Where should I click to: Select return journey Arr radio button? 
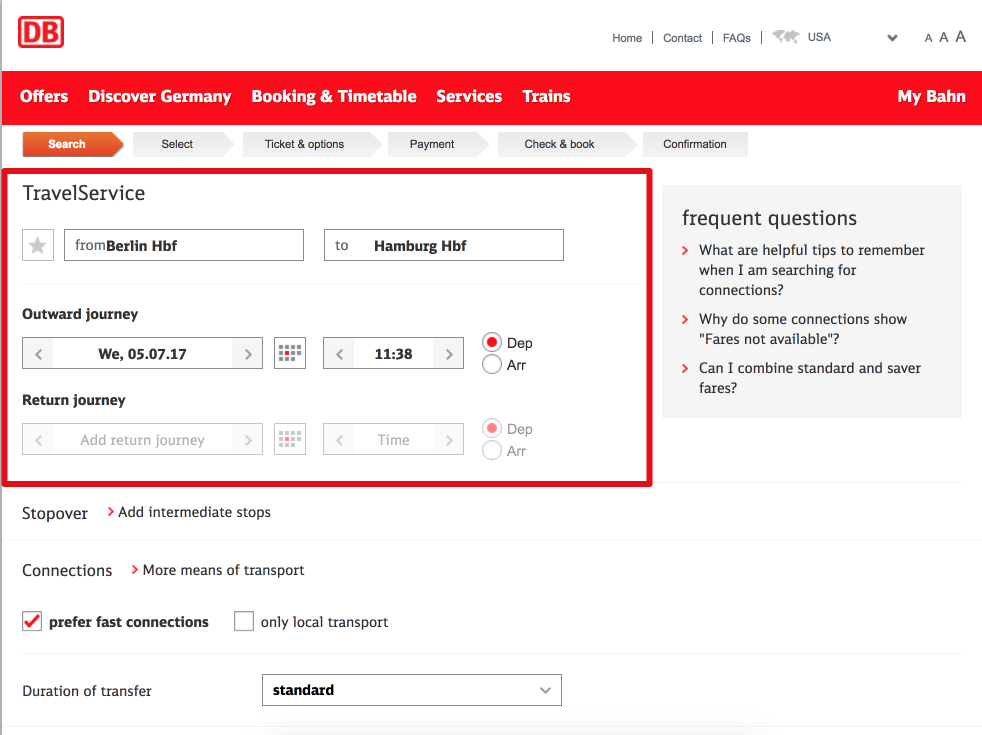(x=492, y=450)
